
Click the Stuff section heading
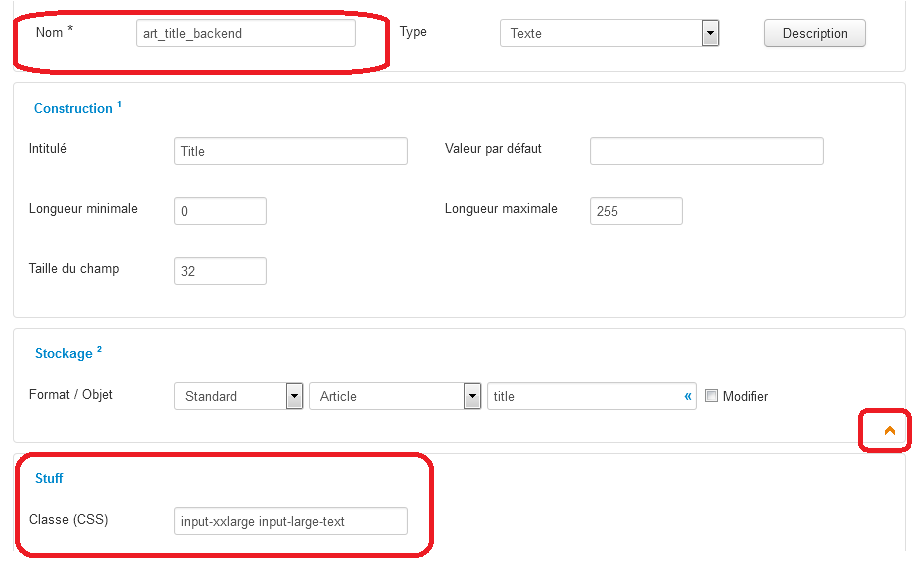[49, 478]
